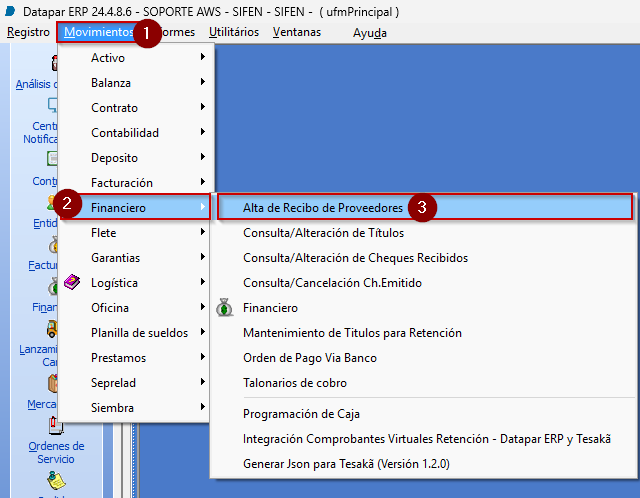Choose Consulta/Alteración de Cheques Recibidos
The image size is (640, 498).
coord(424,258)
